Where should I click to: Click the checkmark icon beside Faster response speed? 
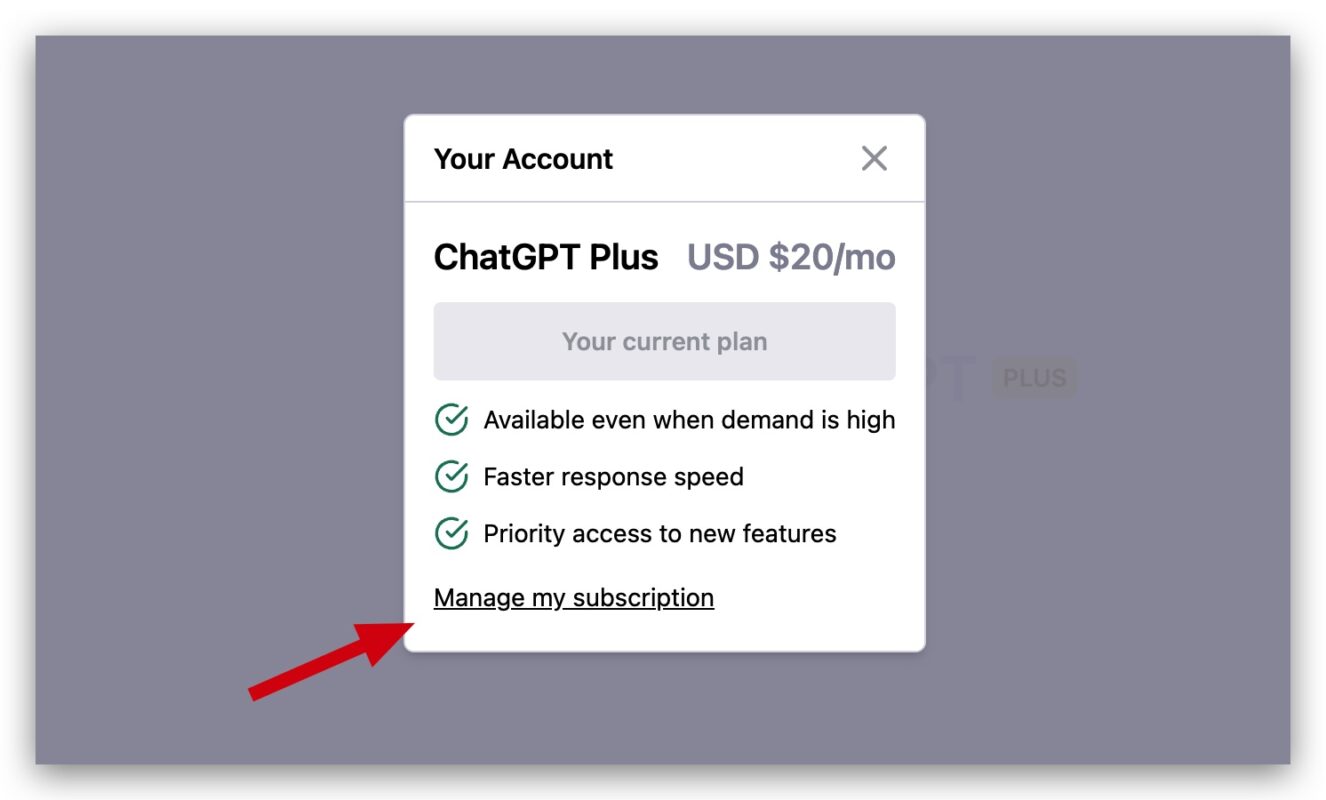pyautogui.click(x=451, y=477)
